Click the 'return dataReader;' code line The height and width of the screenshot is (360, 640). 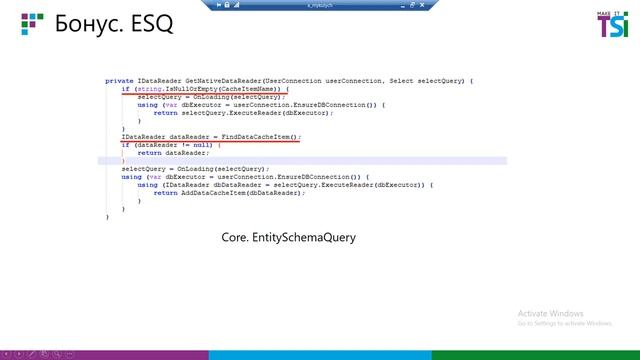(173, 153)
